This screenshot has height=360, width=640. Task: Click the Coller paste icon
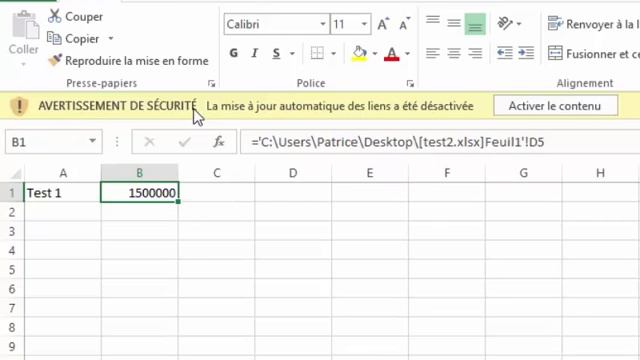click(x=24, y=25)
